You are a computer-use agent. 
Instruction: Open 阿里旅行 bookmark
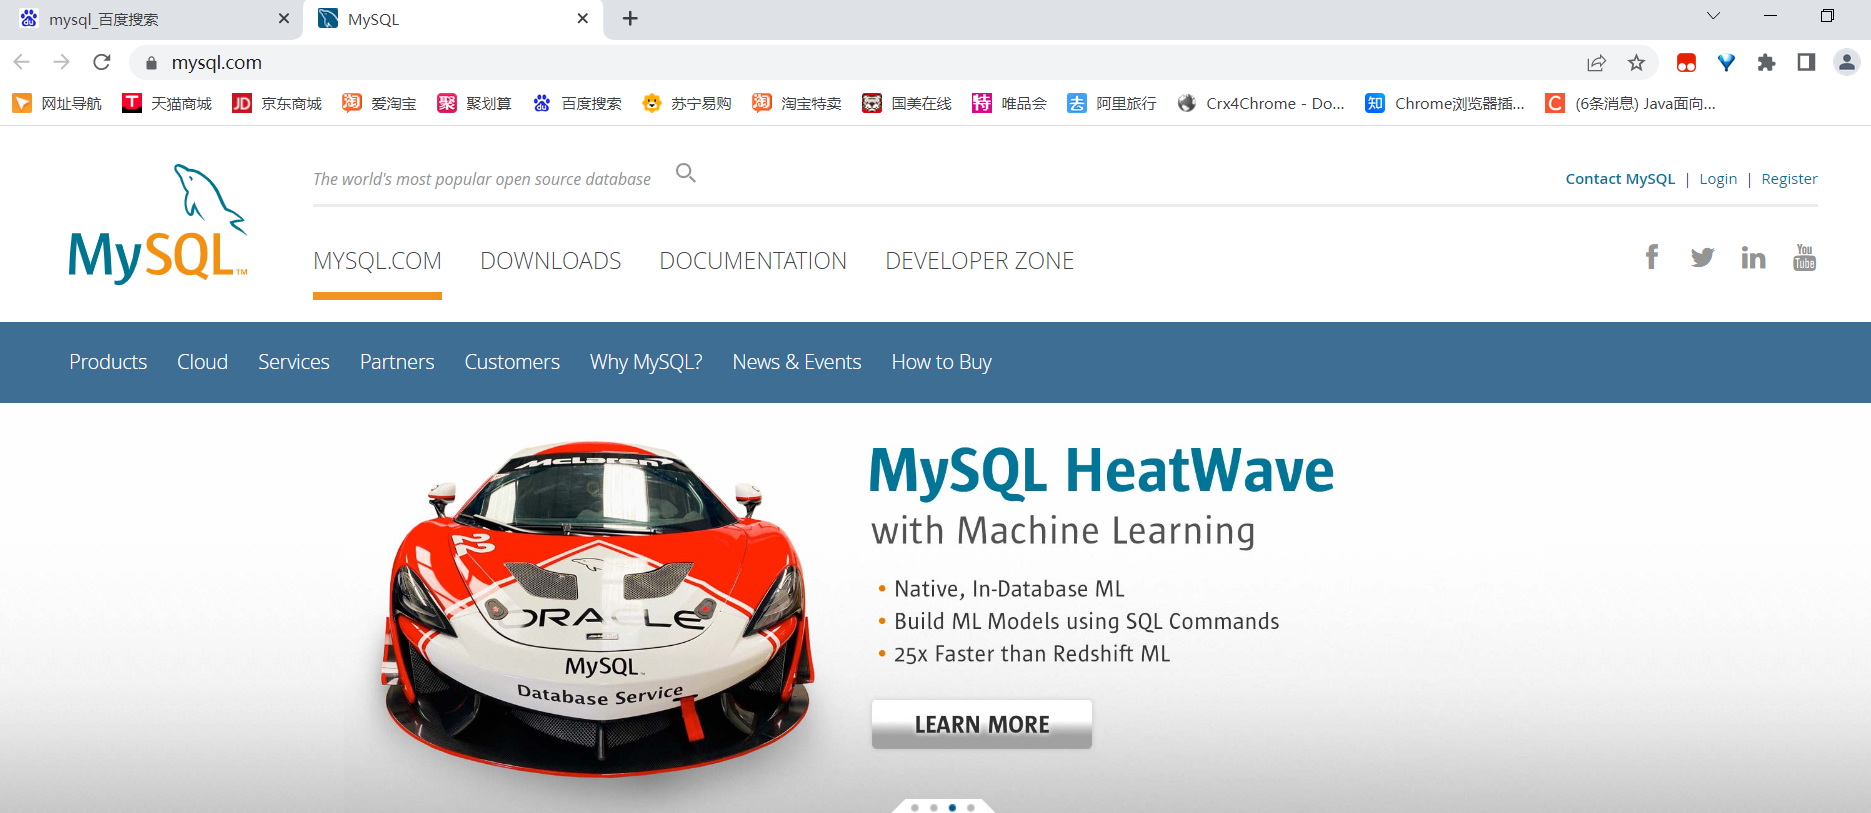click(x=1112, y=103)
